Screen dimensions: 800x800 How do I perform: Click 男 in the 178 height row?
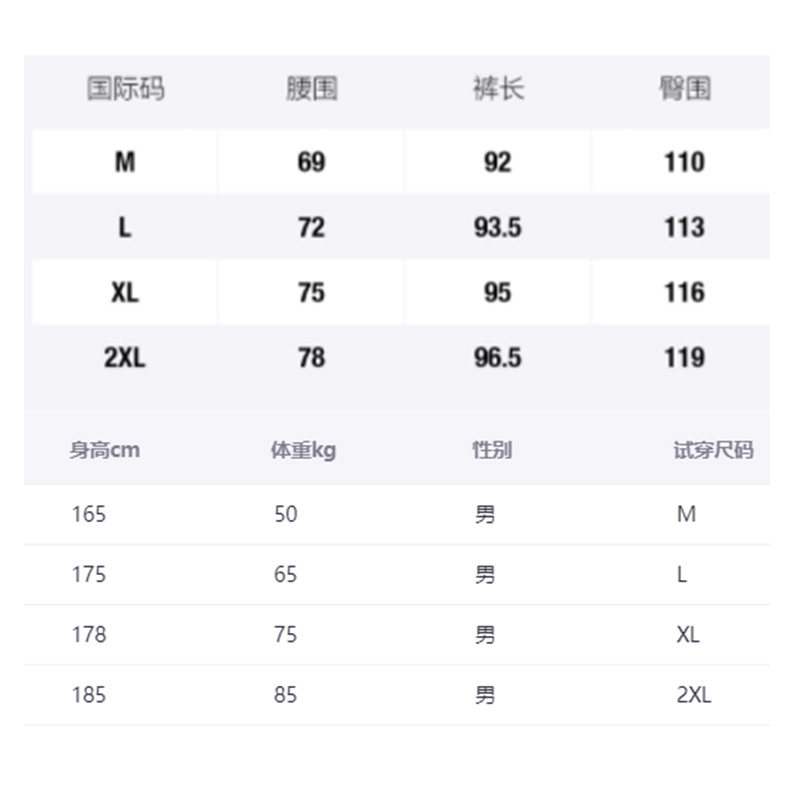pos(485,635)
